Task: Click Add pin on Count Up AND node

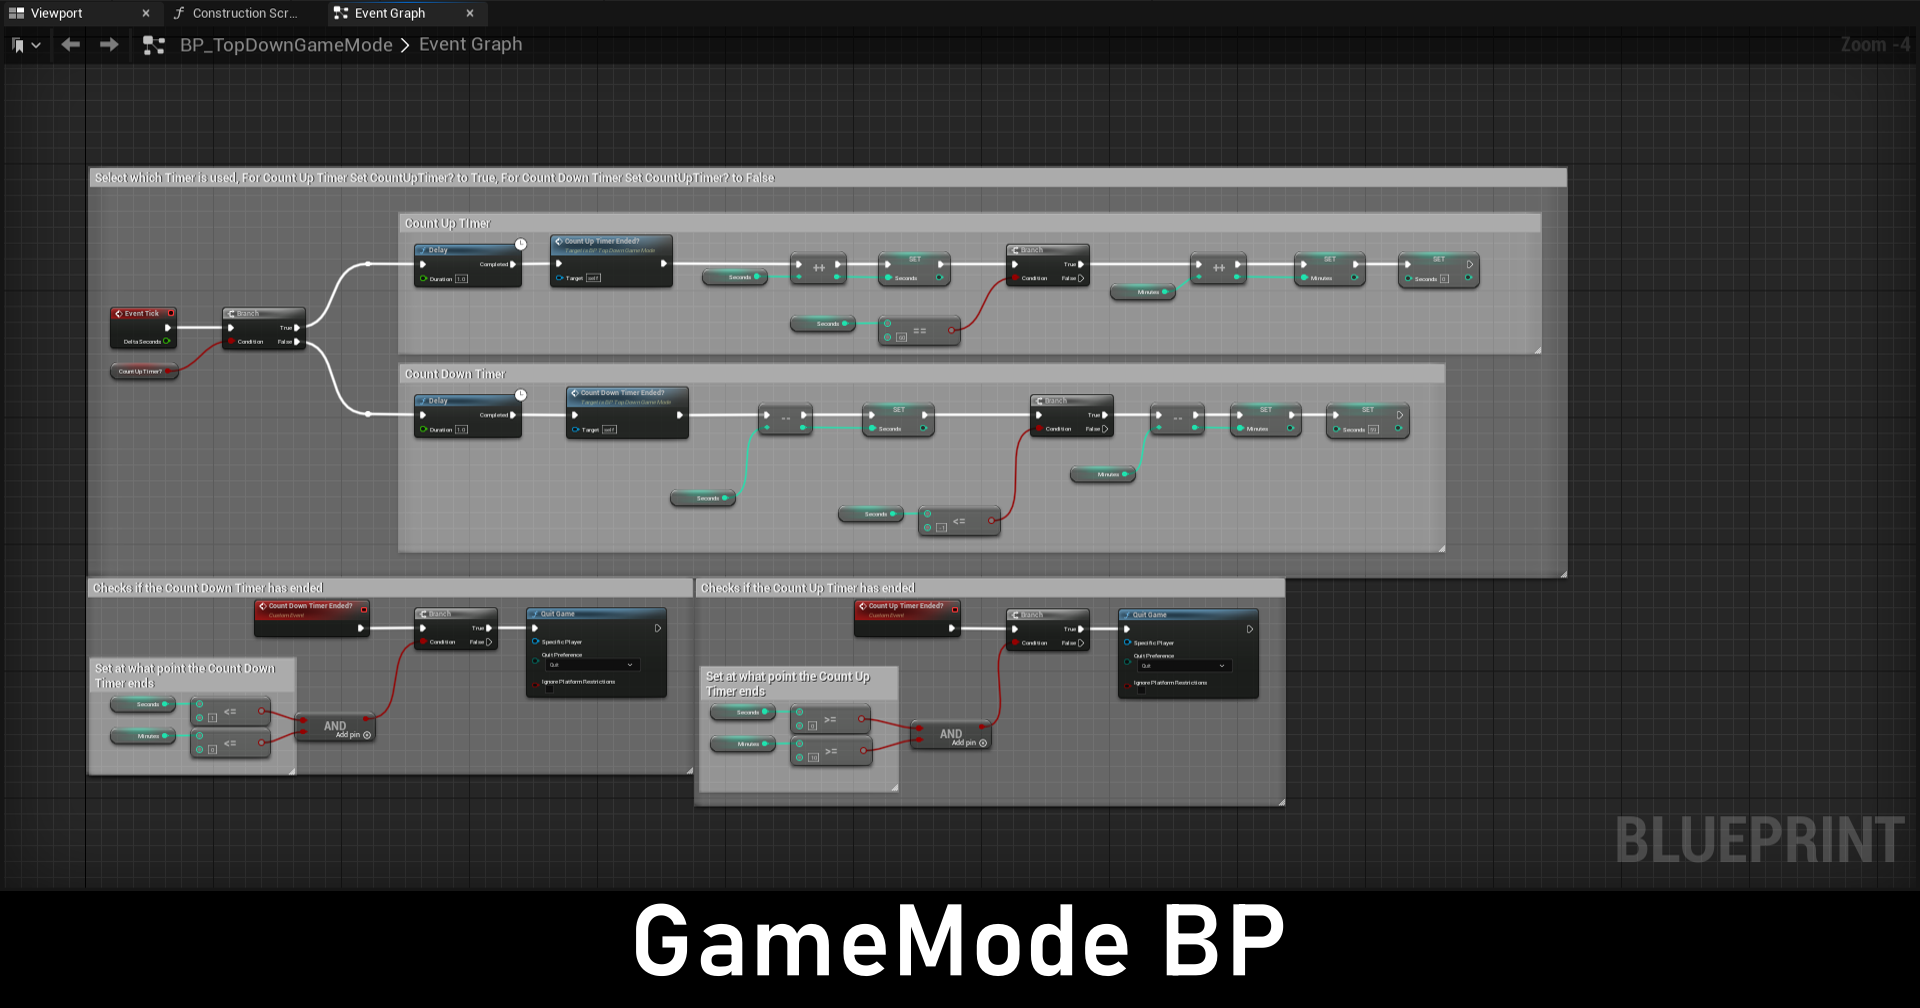Action: pos(983,743)
